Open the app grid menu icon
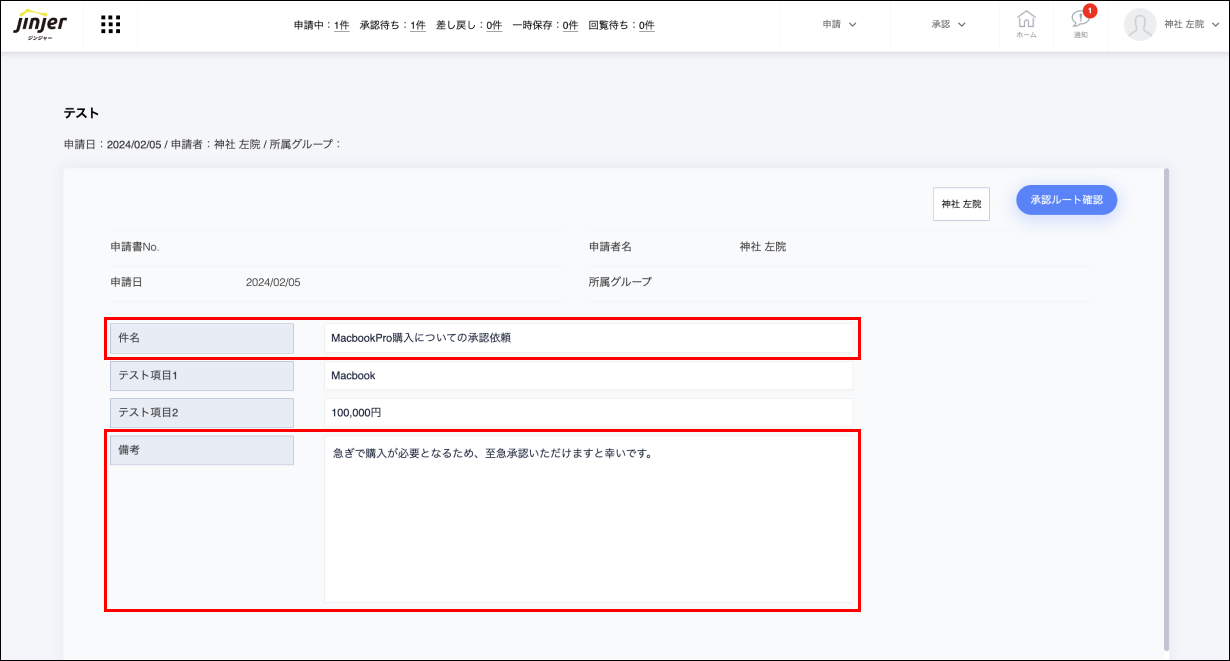Image resolution: width=1230 pixels, height=661 pixels. coord(111,25)
